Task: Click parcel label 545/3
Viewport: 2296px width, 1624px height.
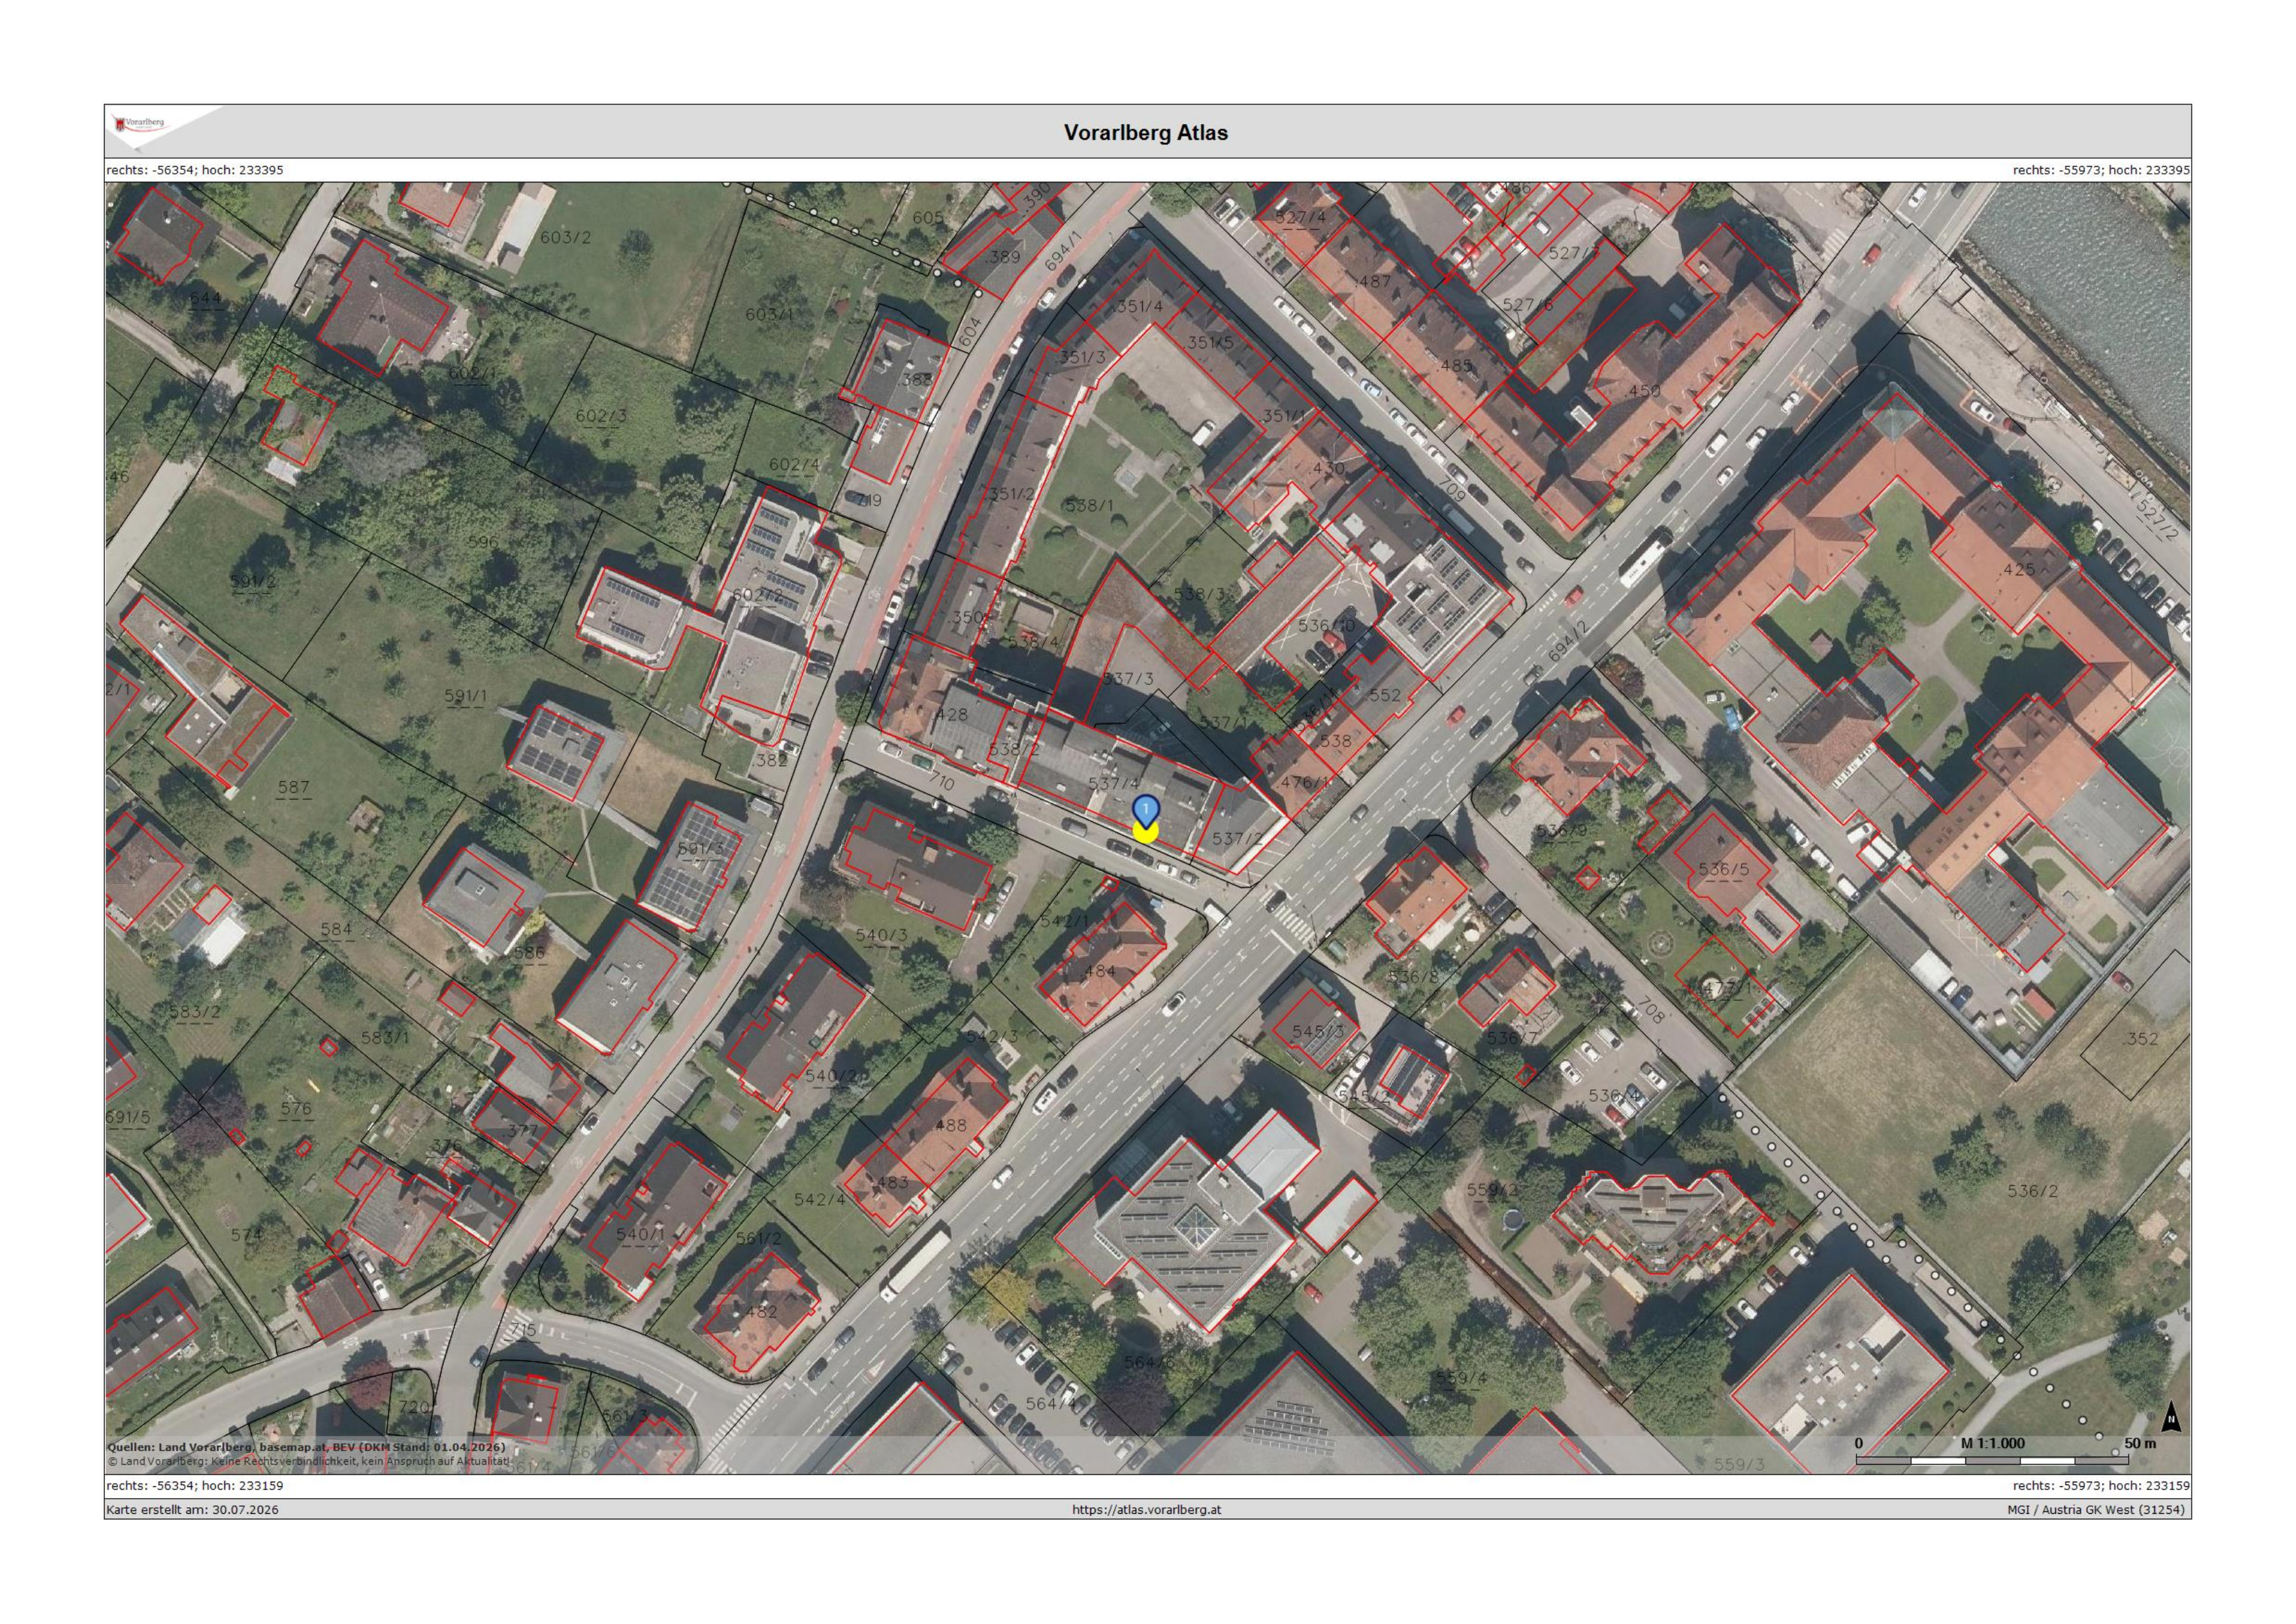Action: (1318, 1031)
